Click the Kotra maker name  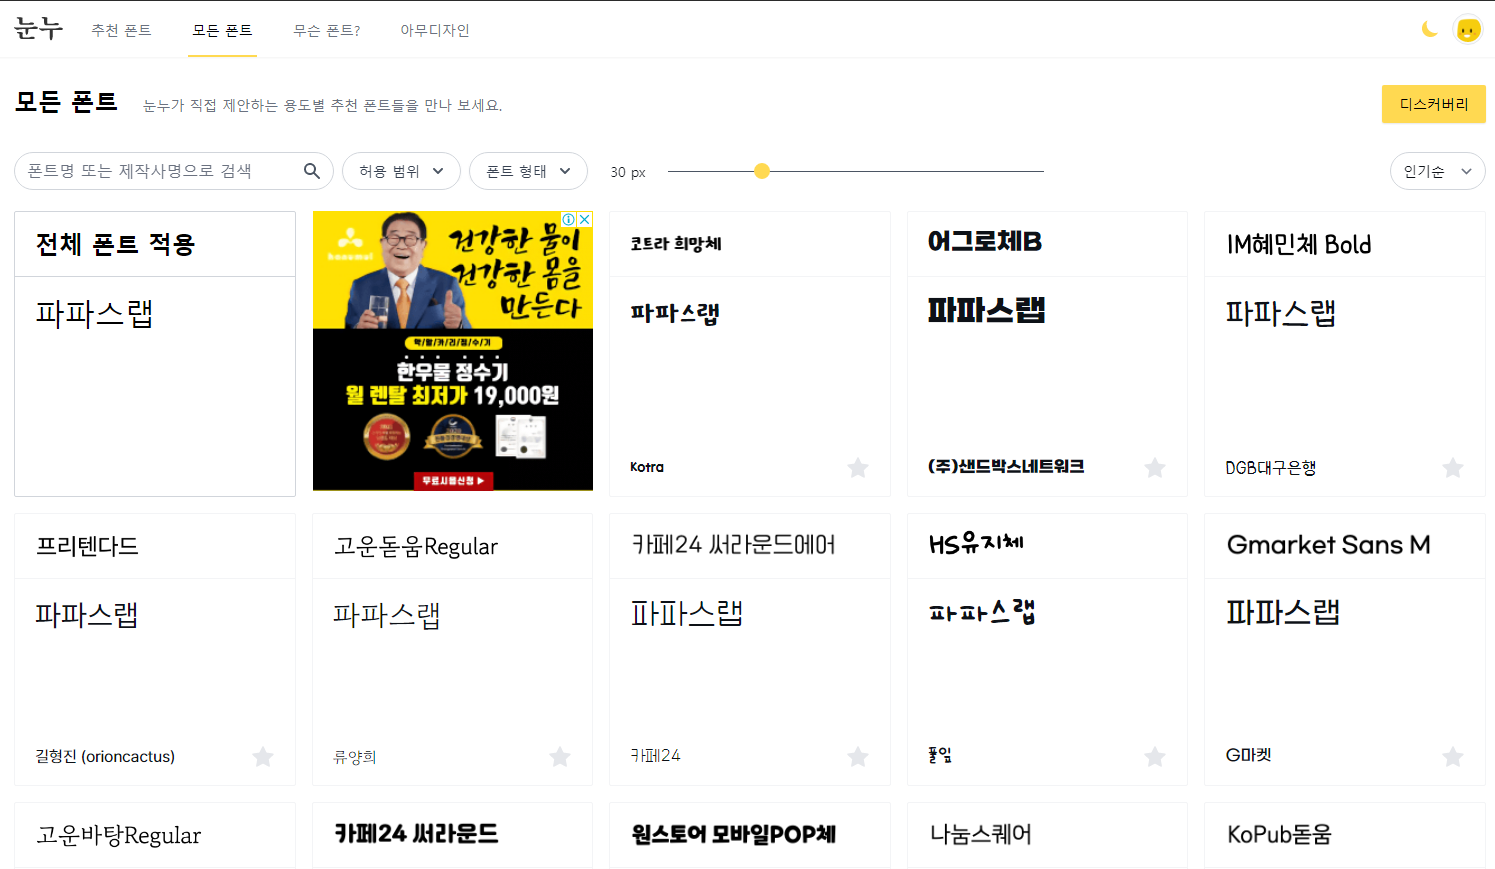(647, 467)
